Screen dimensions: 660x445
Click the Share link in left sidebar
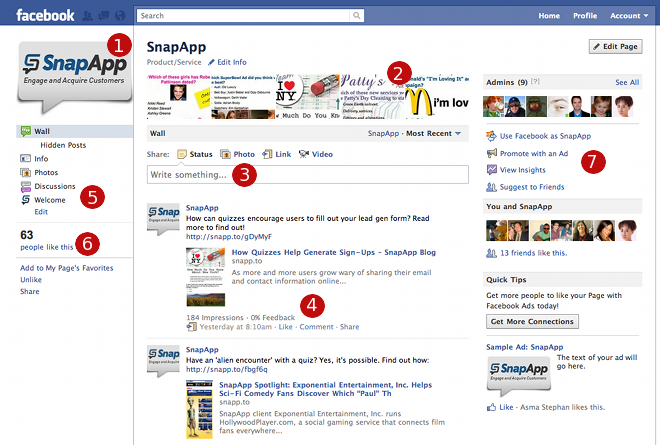click(29, 291)
